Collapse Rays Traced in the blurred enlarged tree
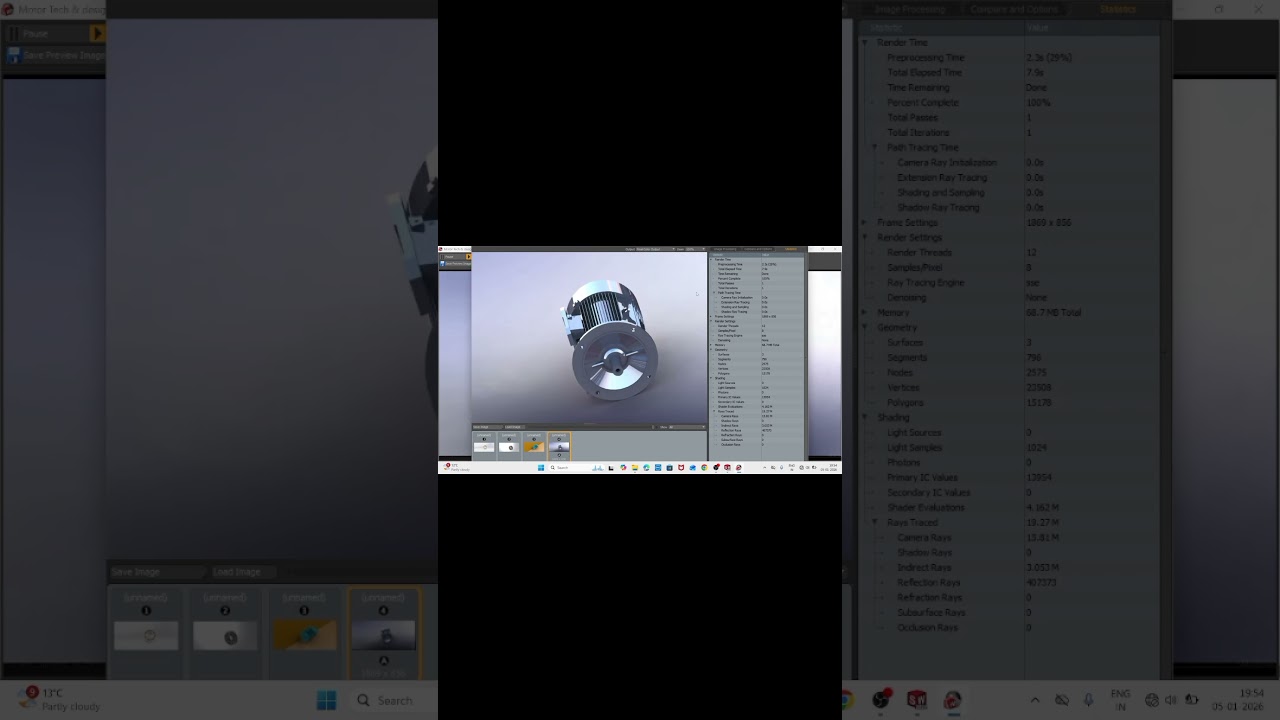 pyautogui.click(x=875, y=523)
